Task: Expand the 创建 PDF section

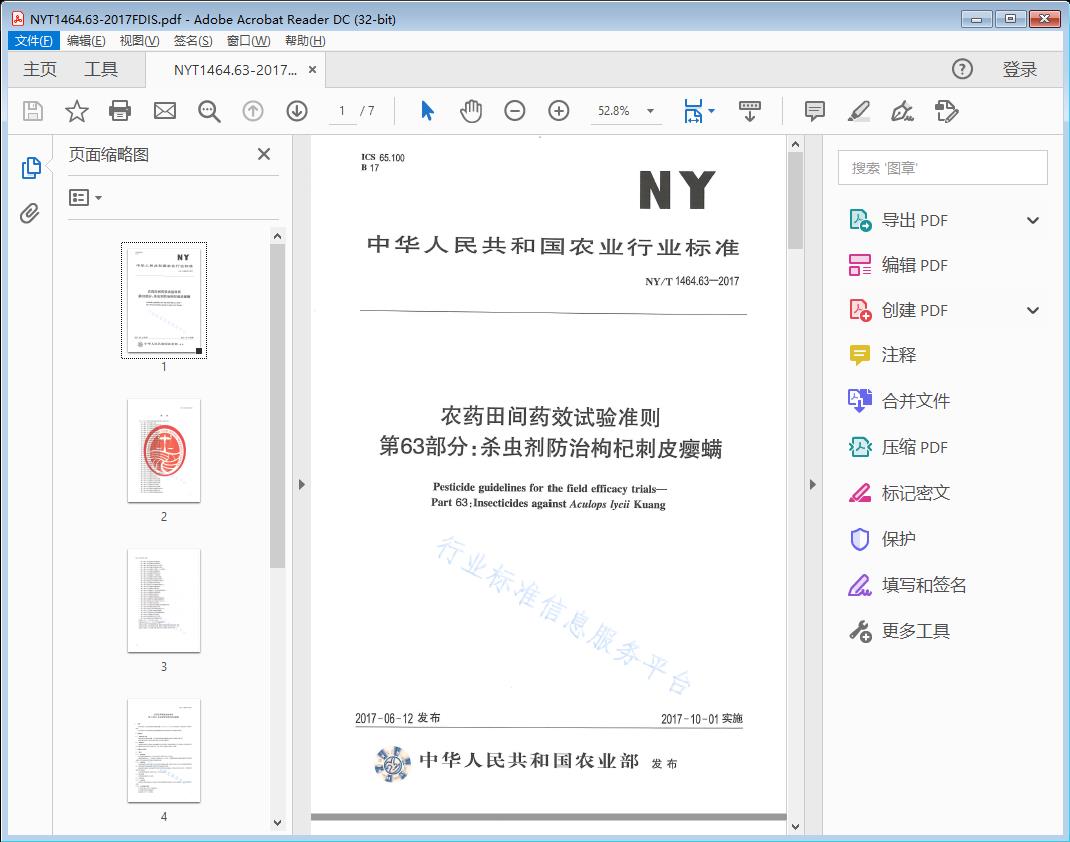Action: pyautogui.click(x=1033, y=311)
